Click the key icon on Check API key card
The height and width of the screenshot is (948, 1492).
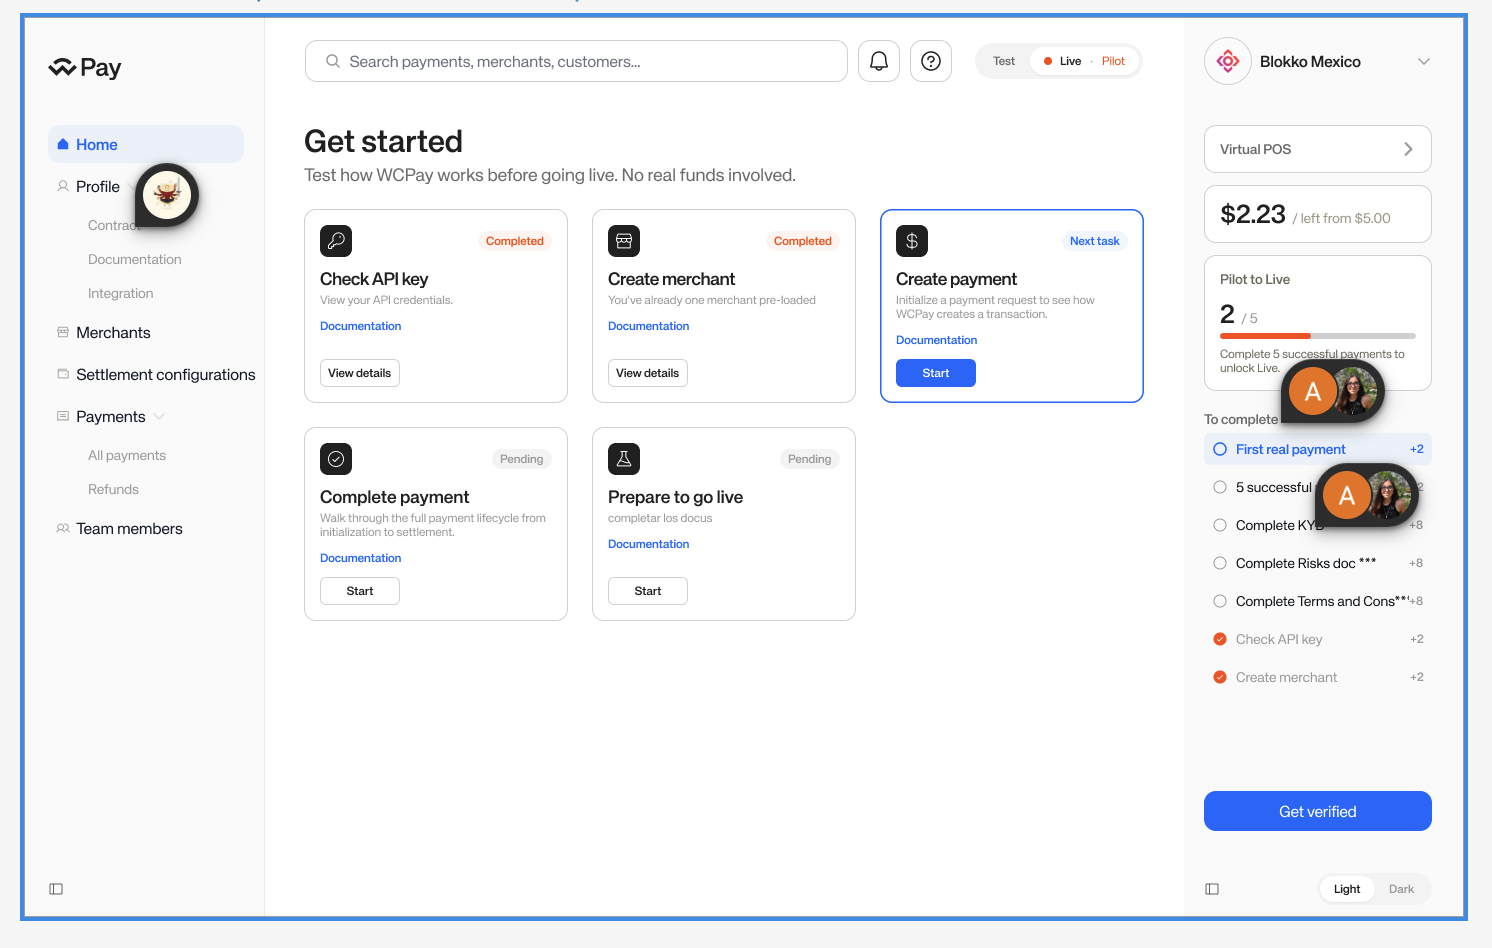[x=336, y=241]
